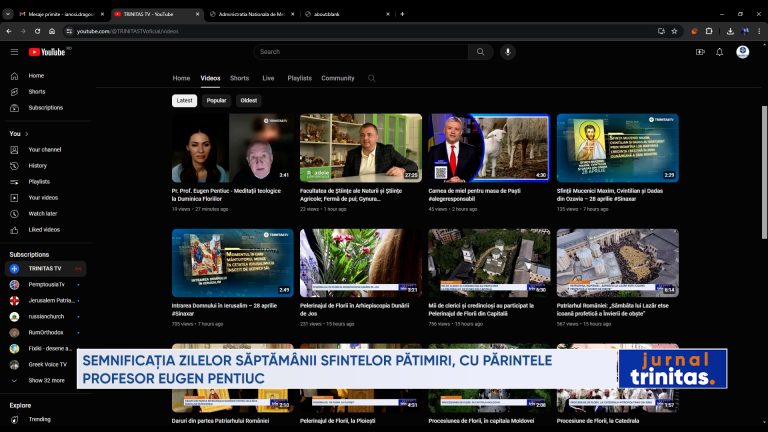This screenshot has width=768, height=432.
Task: Open the notifications bell
Action: pyautogui.click(x=720, y=52)
